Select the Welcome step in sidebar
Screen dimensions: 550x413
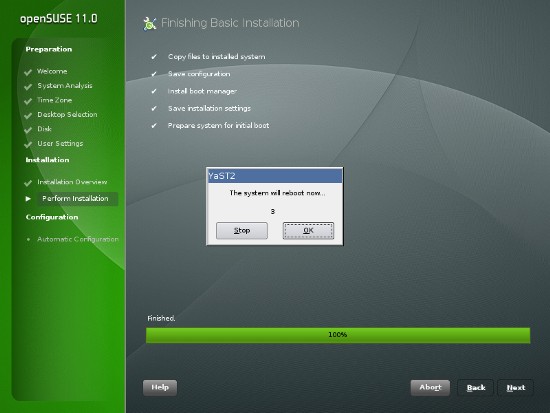(x=52, y=71)
